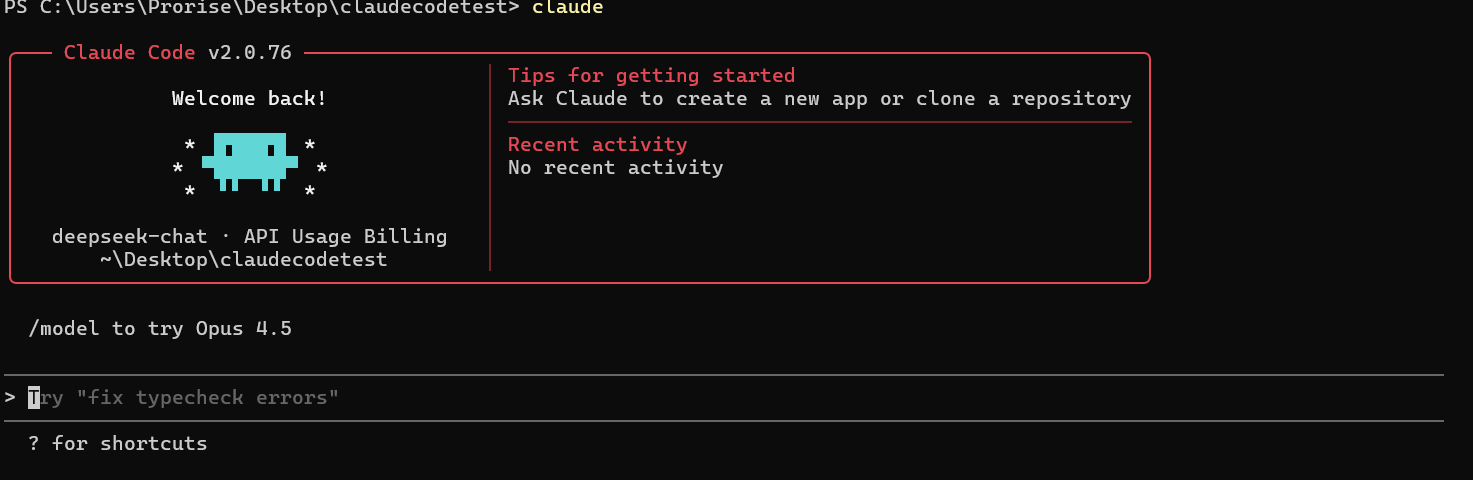This screenshot has width=1473, height=480.
Task: Click the asterisk at the mascot's top-left
Action: (189, 146)
